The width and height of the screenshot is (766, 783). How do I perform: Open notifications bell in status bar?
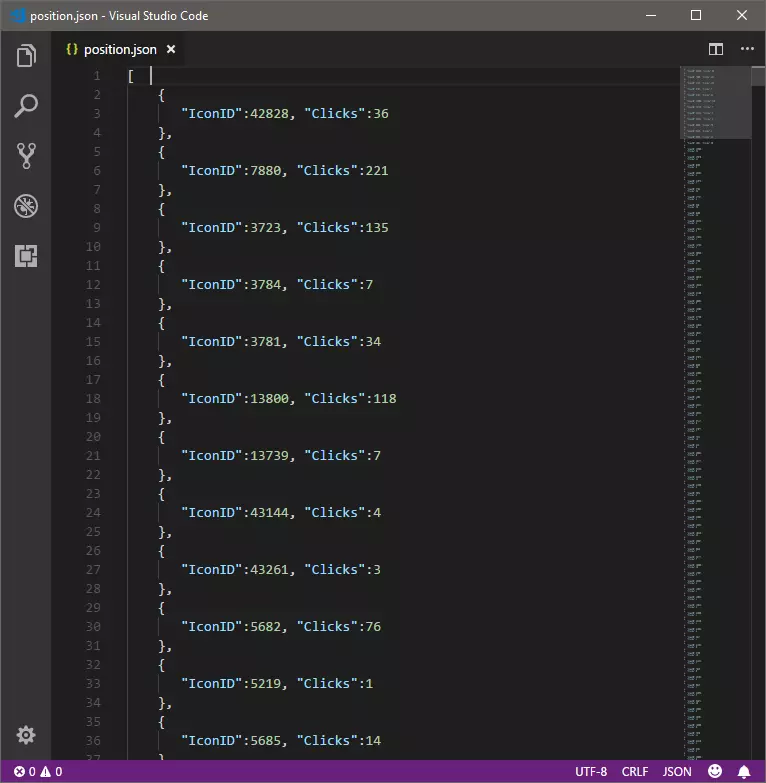coord(744,772)
